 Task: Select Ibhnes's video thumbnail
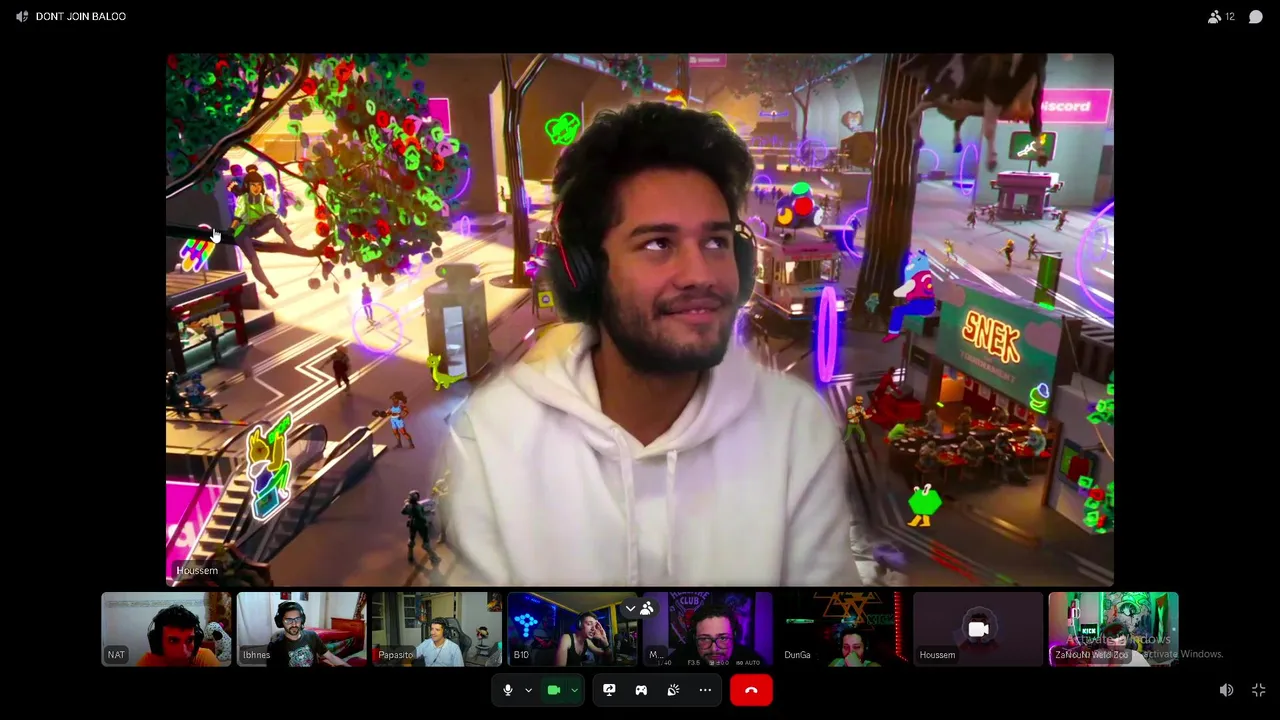click(x=301, y=629)
